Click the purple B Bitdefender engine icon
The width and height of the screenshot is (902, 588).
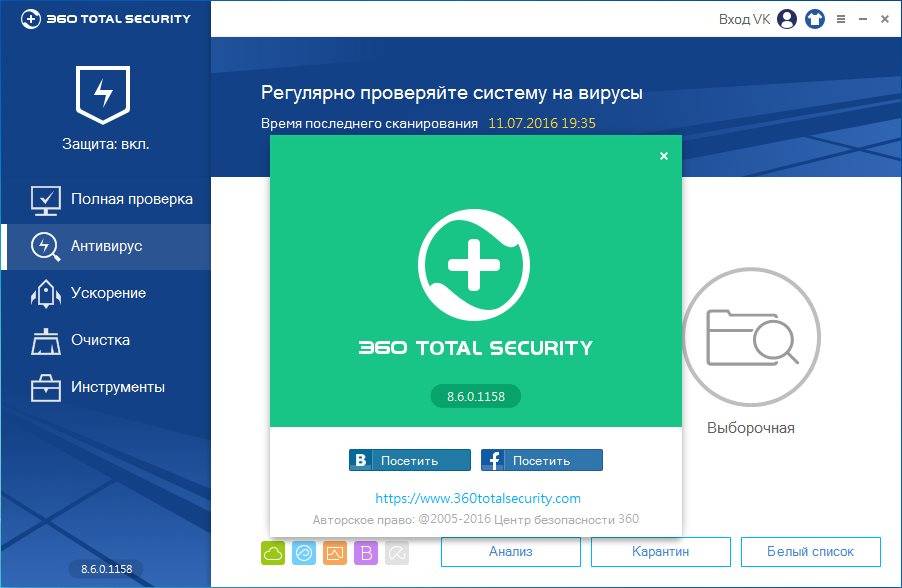(x=366, y=553)
